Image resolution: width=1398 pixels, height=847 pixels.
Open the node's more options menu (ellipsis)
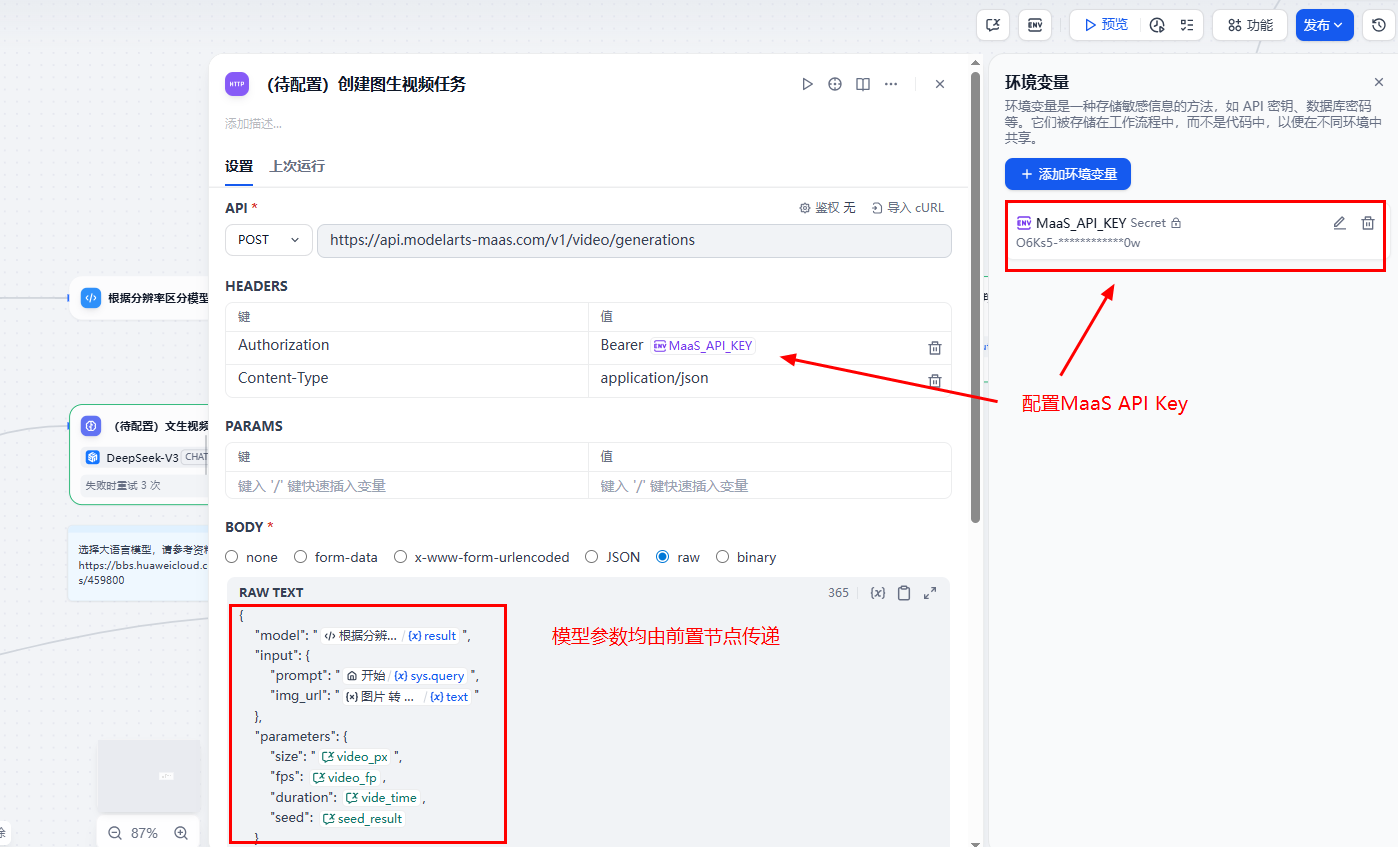click(890, 84)
